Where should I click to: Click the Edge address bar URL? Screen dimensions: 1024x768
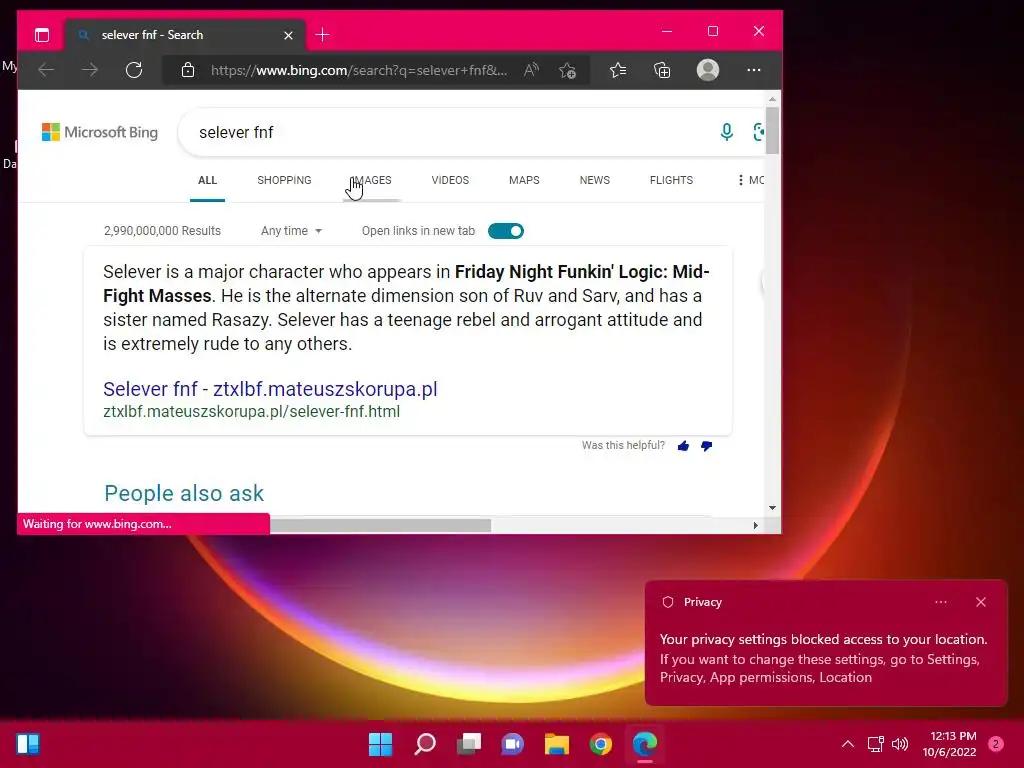359,70
